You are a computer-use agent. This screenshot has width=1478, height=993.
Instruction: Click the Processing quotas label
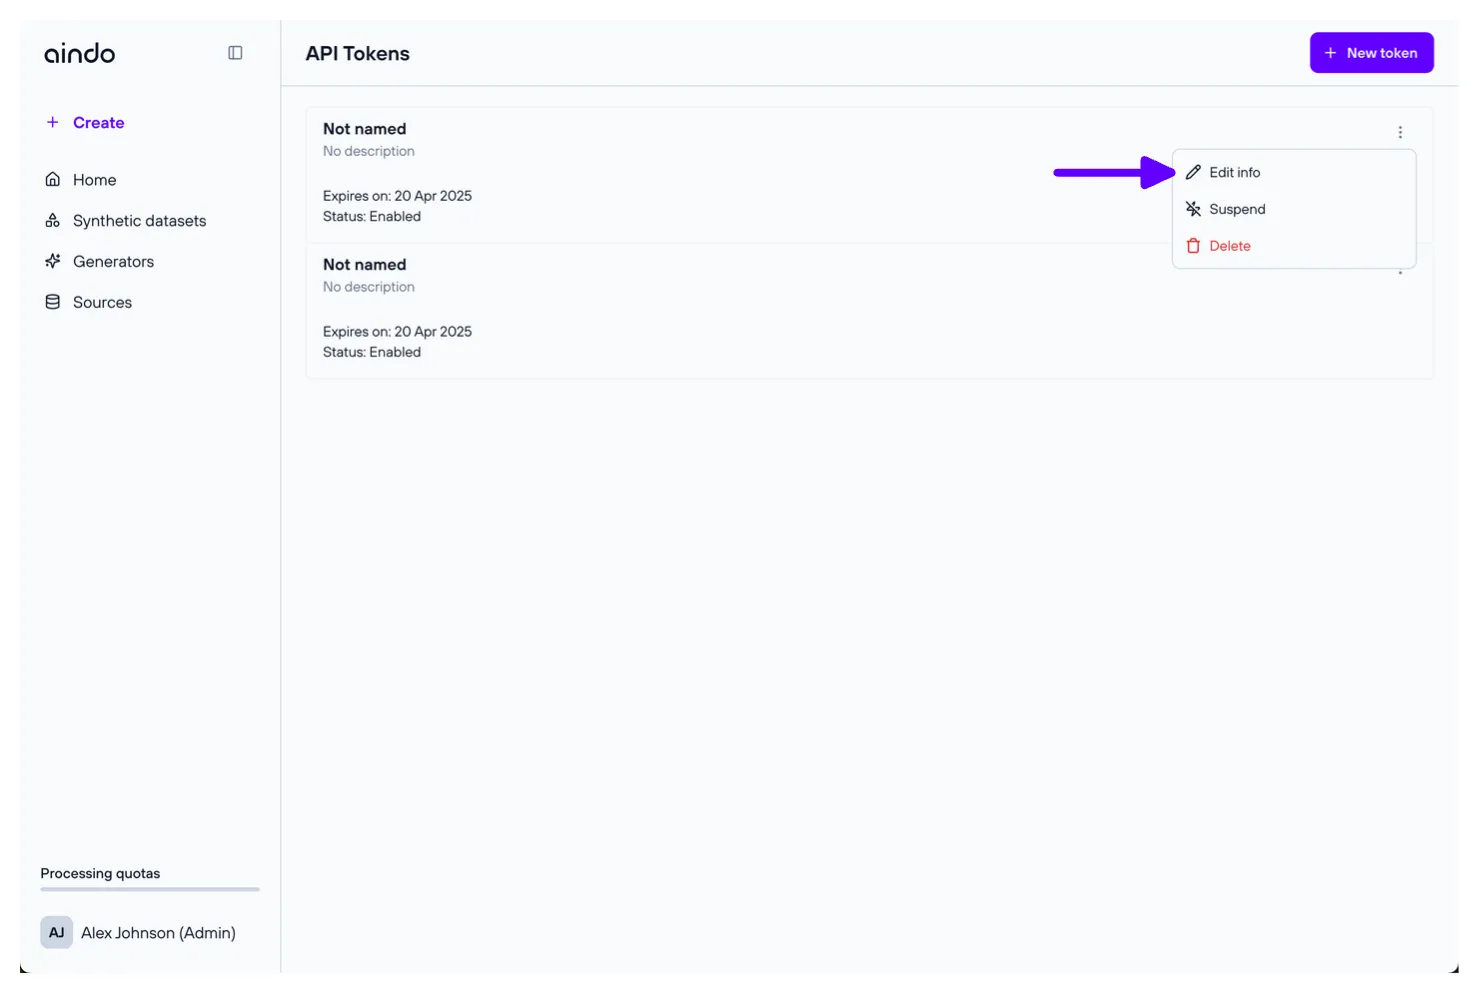(100, 873)
